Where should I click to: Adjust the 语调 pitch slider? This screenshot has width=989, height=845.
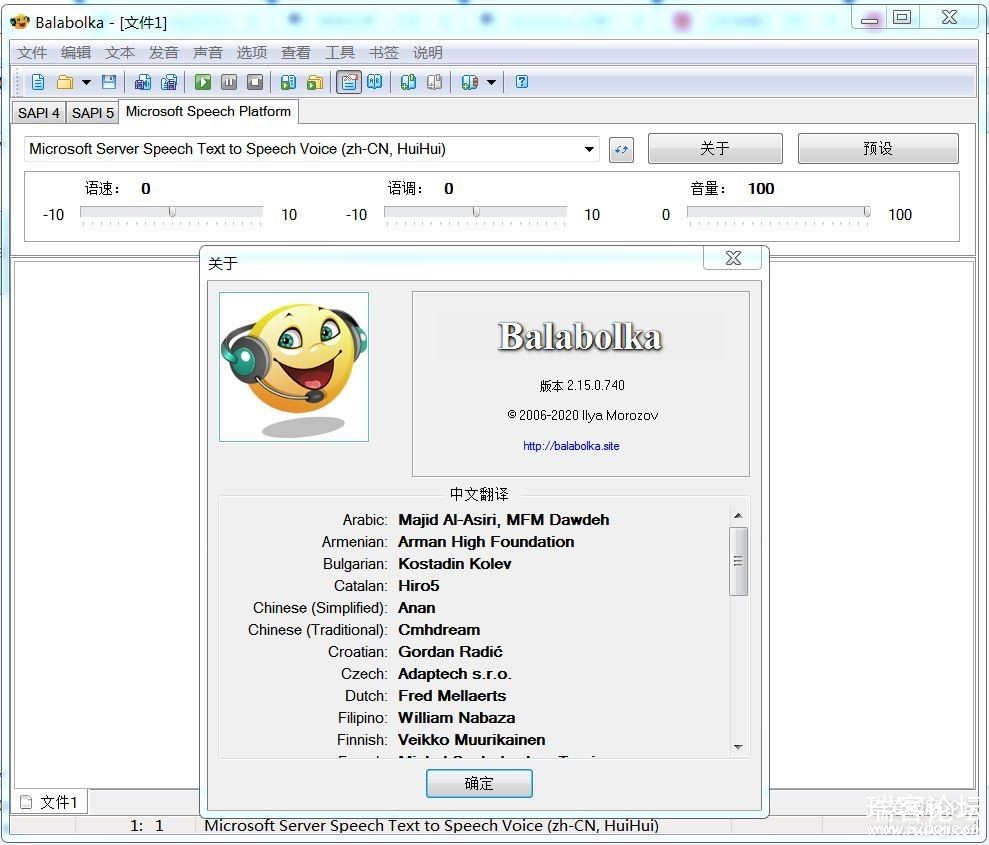pos(476,213)
